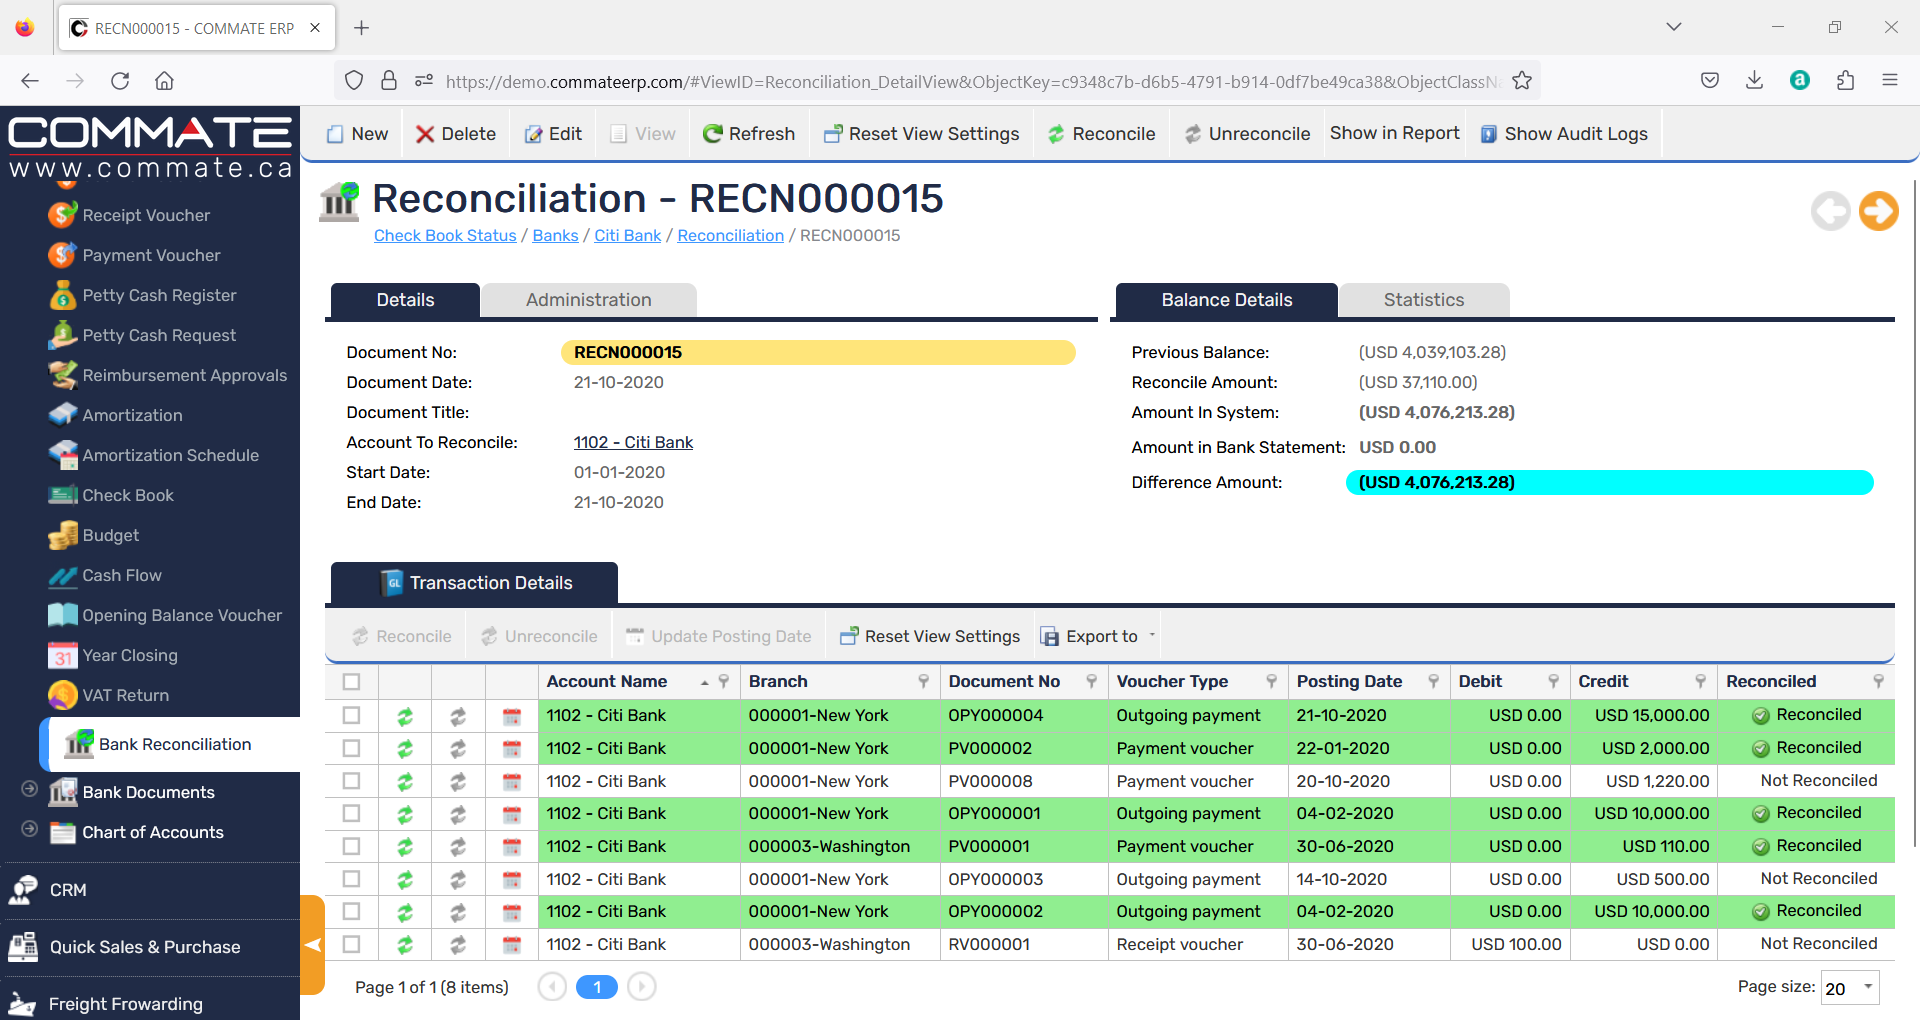Check the OPY000004 row checkbox

(x=351, y=715)
